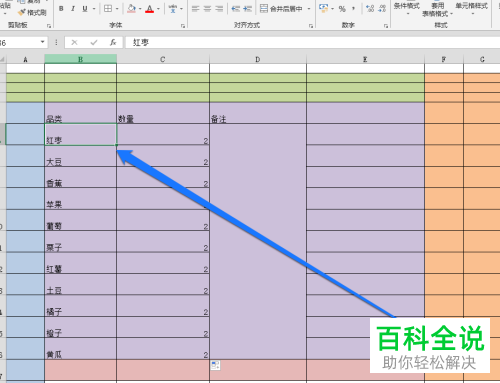Open Insert Function fx
This screenshot has width=500, height=383.
[x=113, y=42]
